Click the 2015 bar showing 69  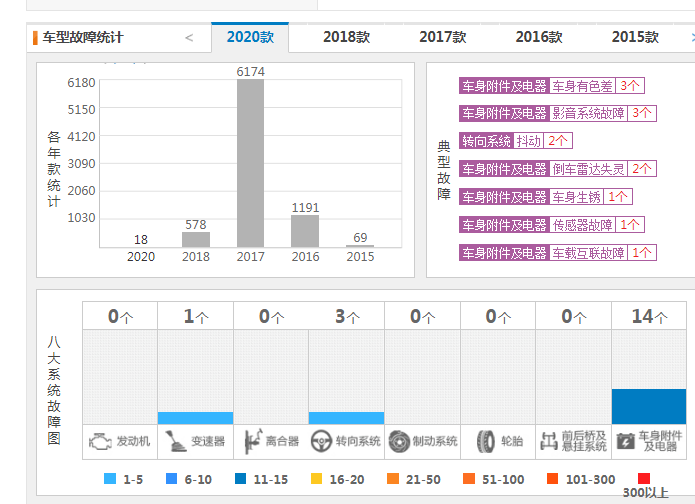click(x=360, y=246)
